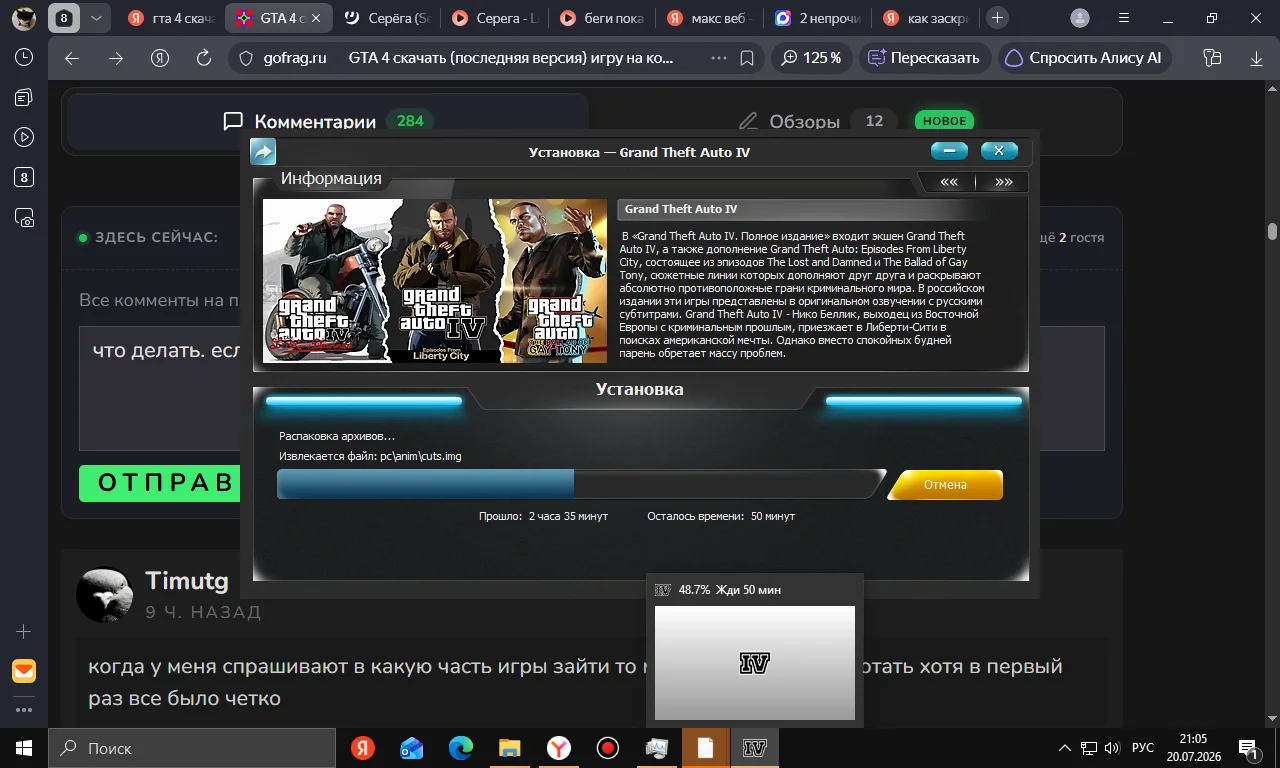Image resolution: width=1280 pixels, height=768 pixels.
Task: Open the browser downloads panel
Action: pos(1257,58)
